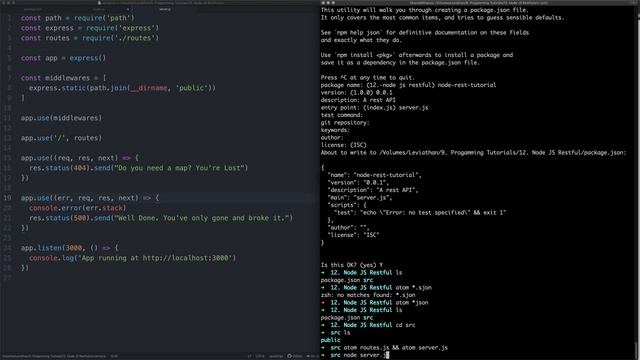Click the file icon in Atom title bar
This screenshot has width=640, height=360.
99,2
